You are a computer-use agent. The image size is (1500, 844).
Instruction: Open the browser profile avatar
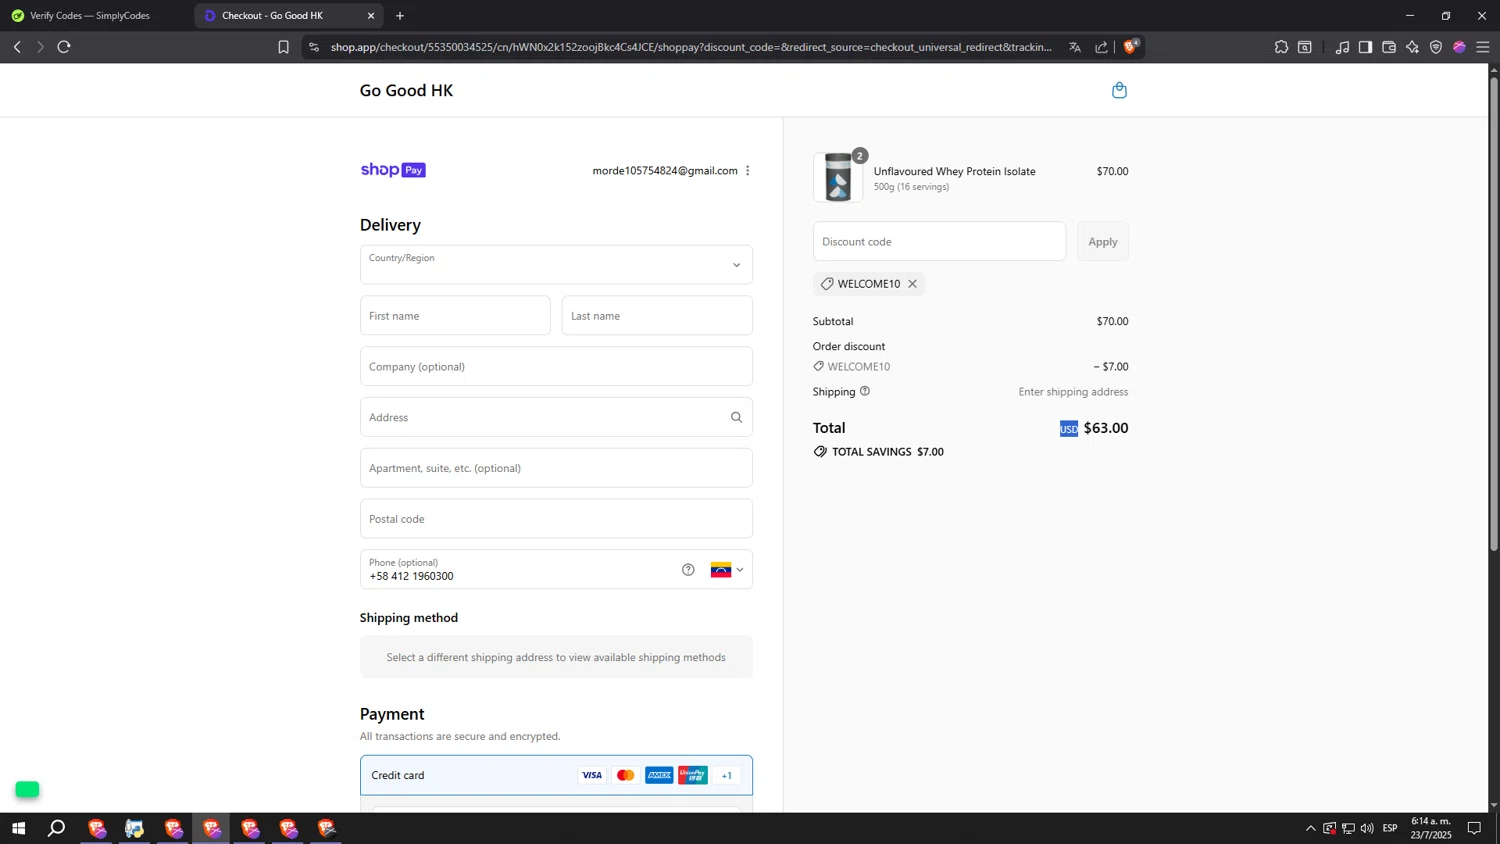click(x=1459, y=47)
